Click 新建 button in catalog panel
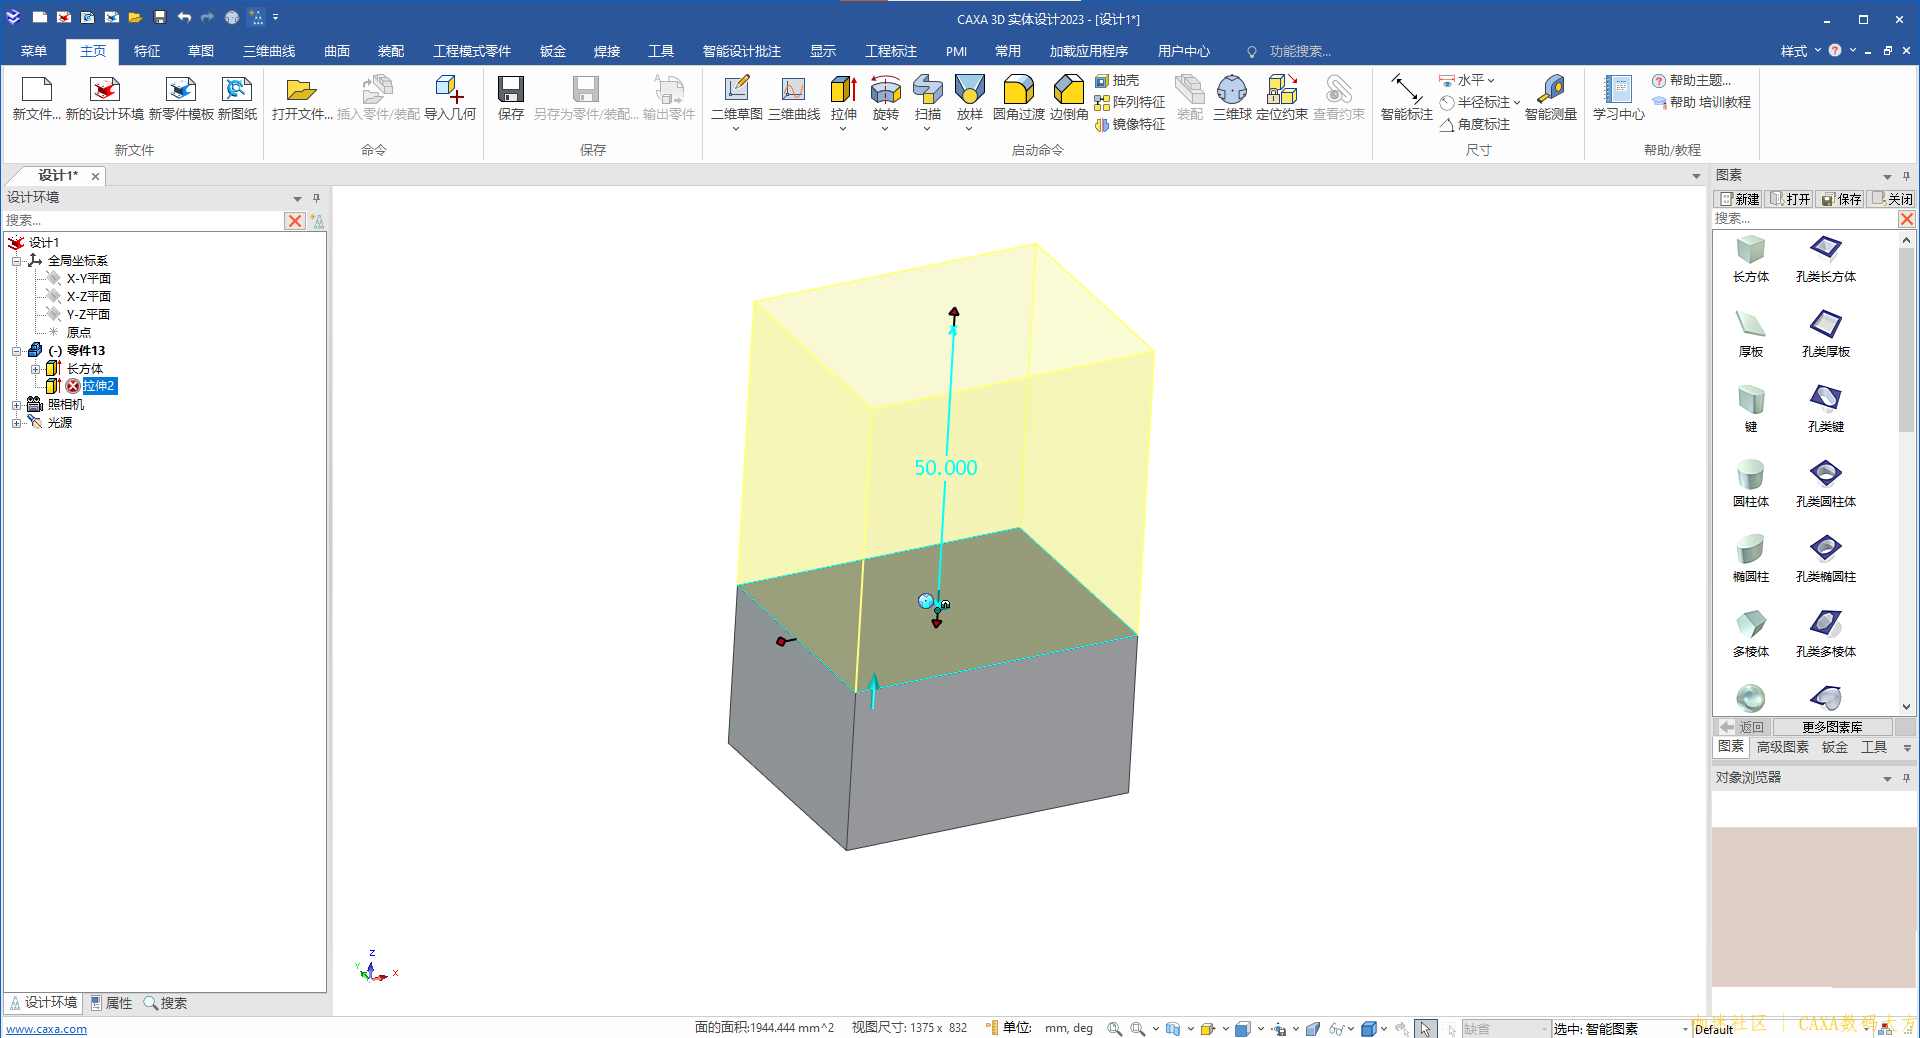Screen dimensions: 1920x1038 (1740, 199)
